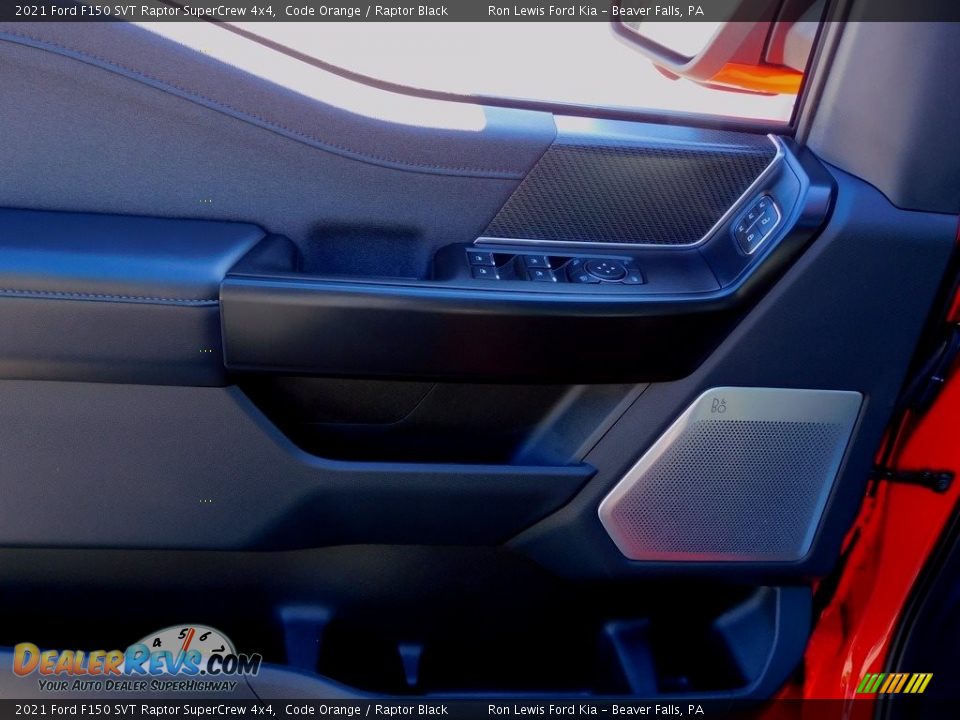Viewport: 960px width, 720px height.
Task: Click the top 2021 Ford F150 Raptor title
Action: (145, 10)
